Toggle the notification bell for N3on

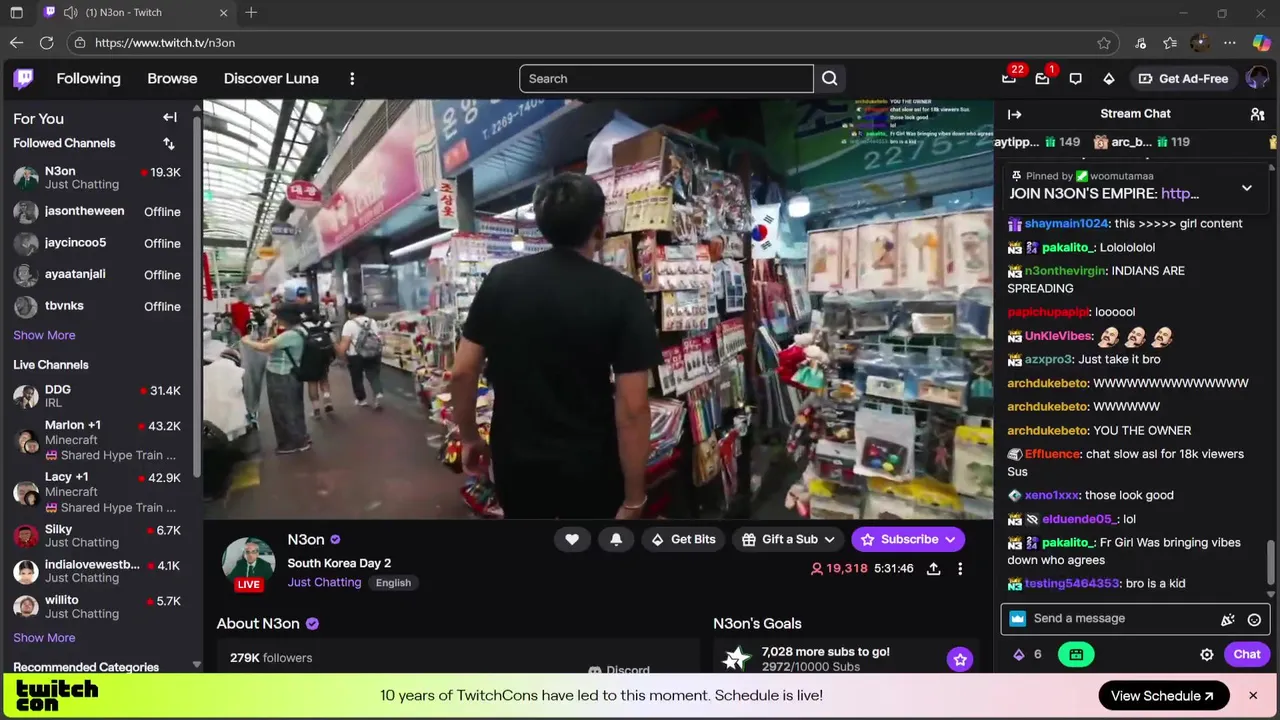pyautogui.click(x=616, y=539)
